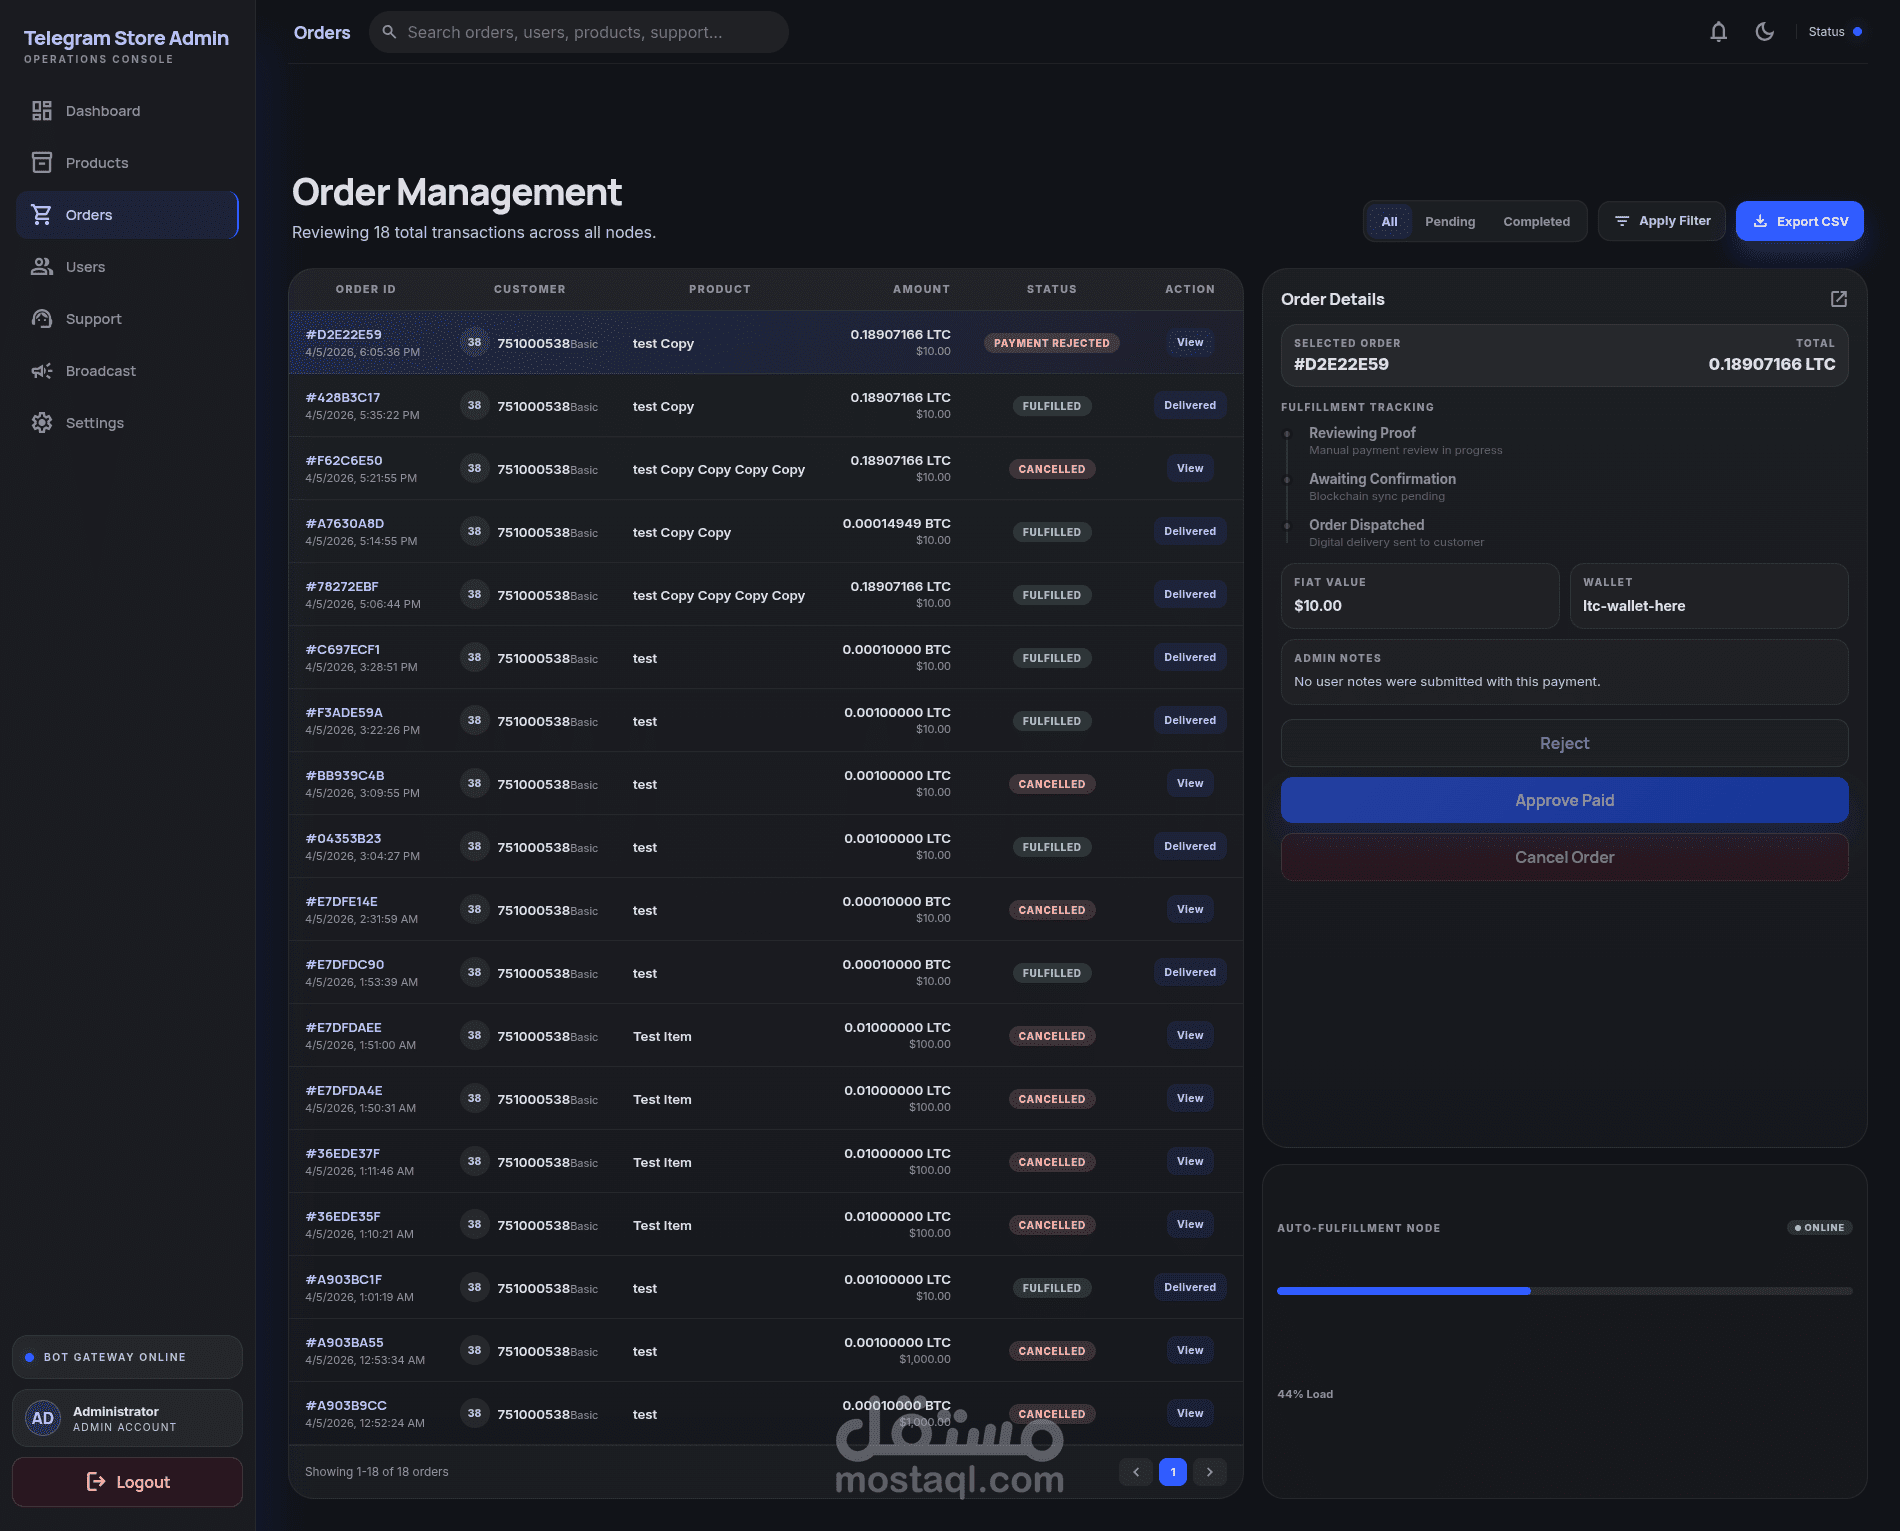This screenshot has height=1531, width=1900.
Task: Click the Status column header
Action: tap(1051, 289)
